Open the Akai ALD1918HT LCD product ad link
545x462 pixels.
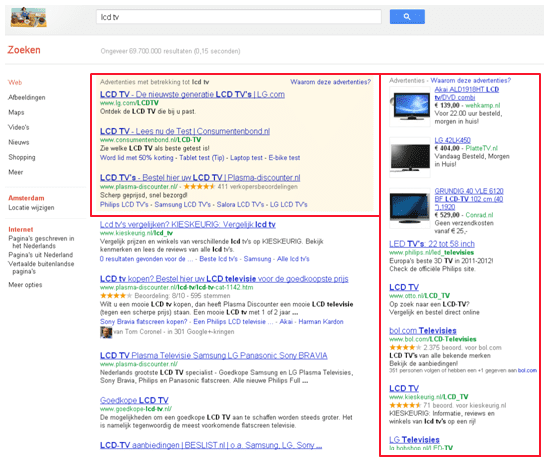(x=466, y=94)
